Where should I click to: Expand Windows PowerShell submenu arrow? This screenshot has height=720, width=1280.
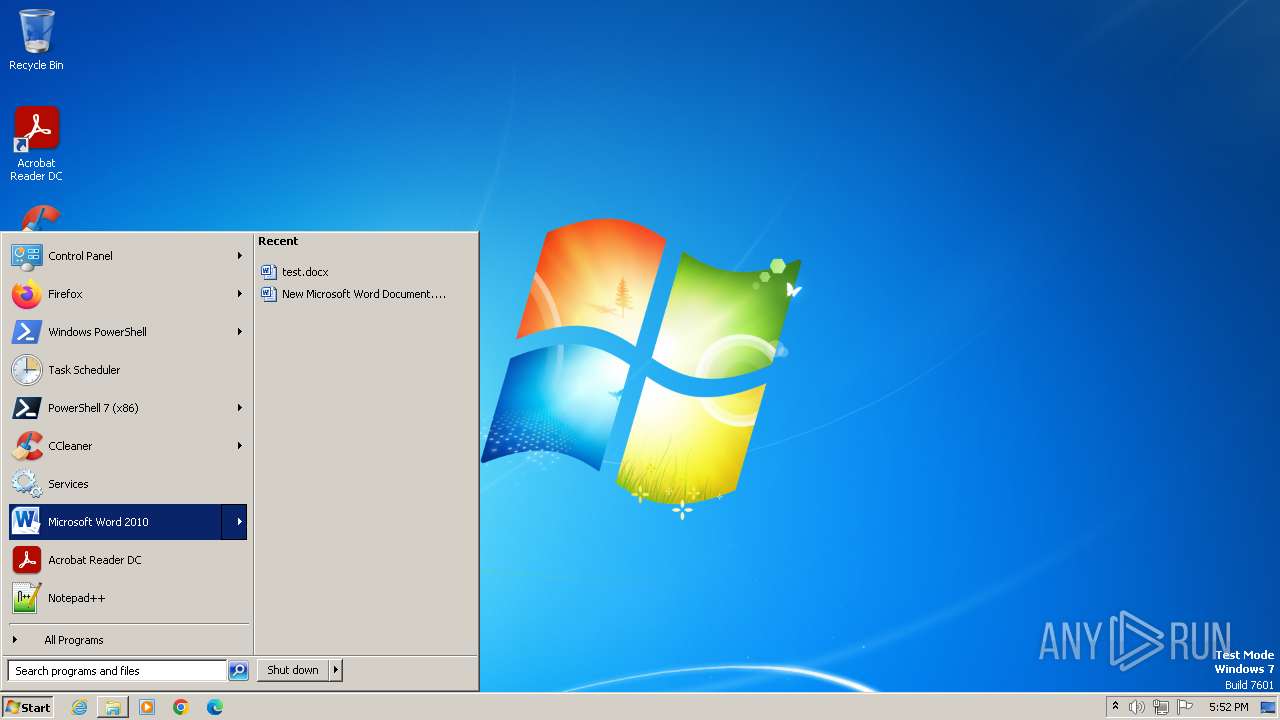pos(239,332)
